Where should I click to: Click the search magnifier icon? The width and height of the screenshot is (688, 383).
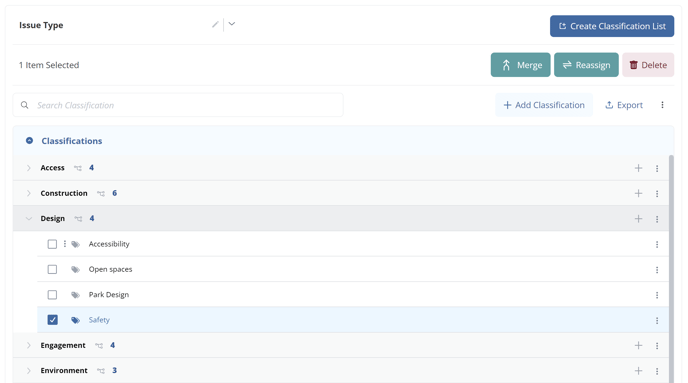25,105
